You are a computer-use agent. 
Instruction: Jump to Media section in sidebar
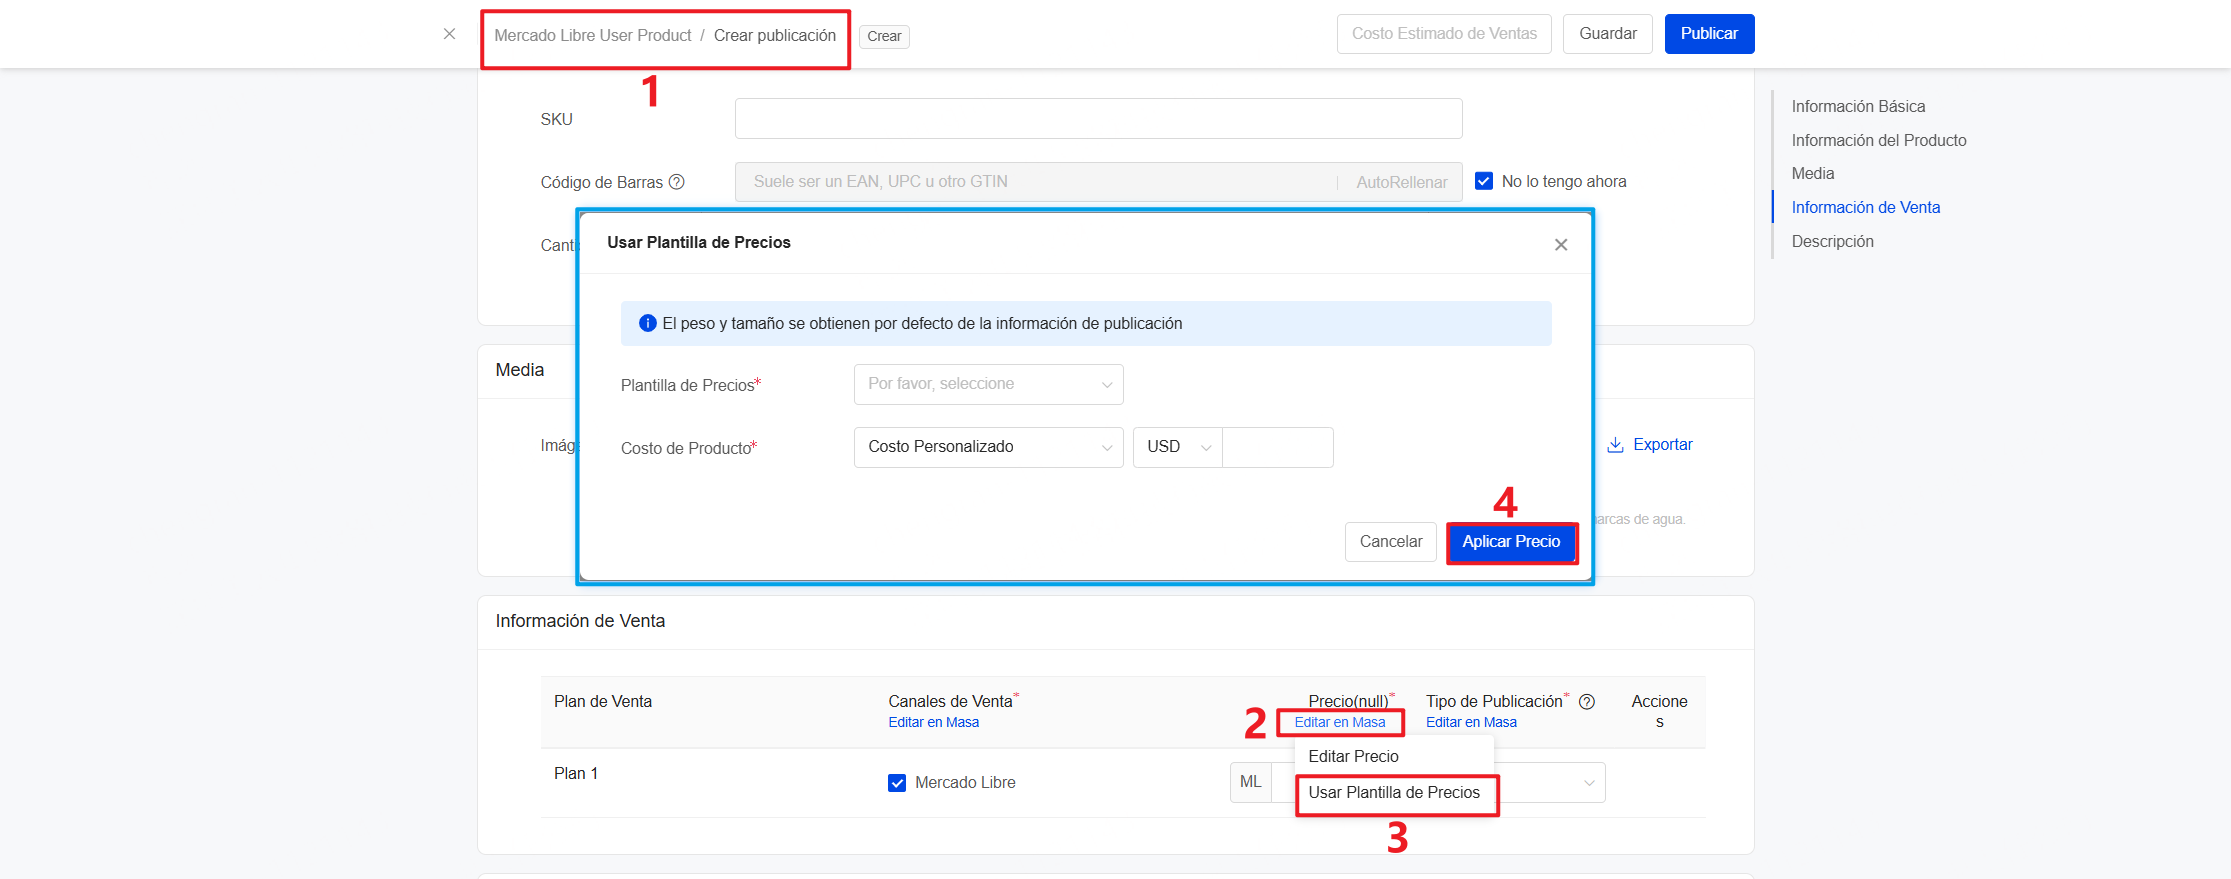tap(1813, 173)
